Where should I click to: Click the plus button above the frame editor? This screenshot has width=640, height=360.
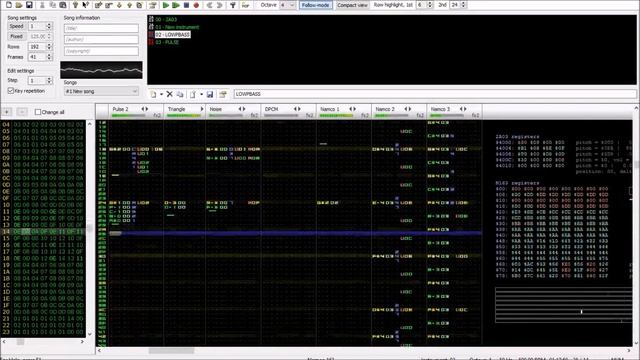point(7,112)
